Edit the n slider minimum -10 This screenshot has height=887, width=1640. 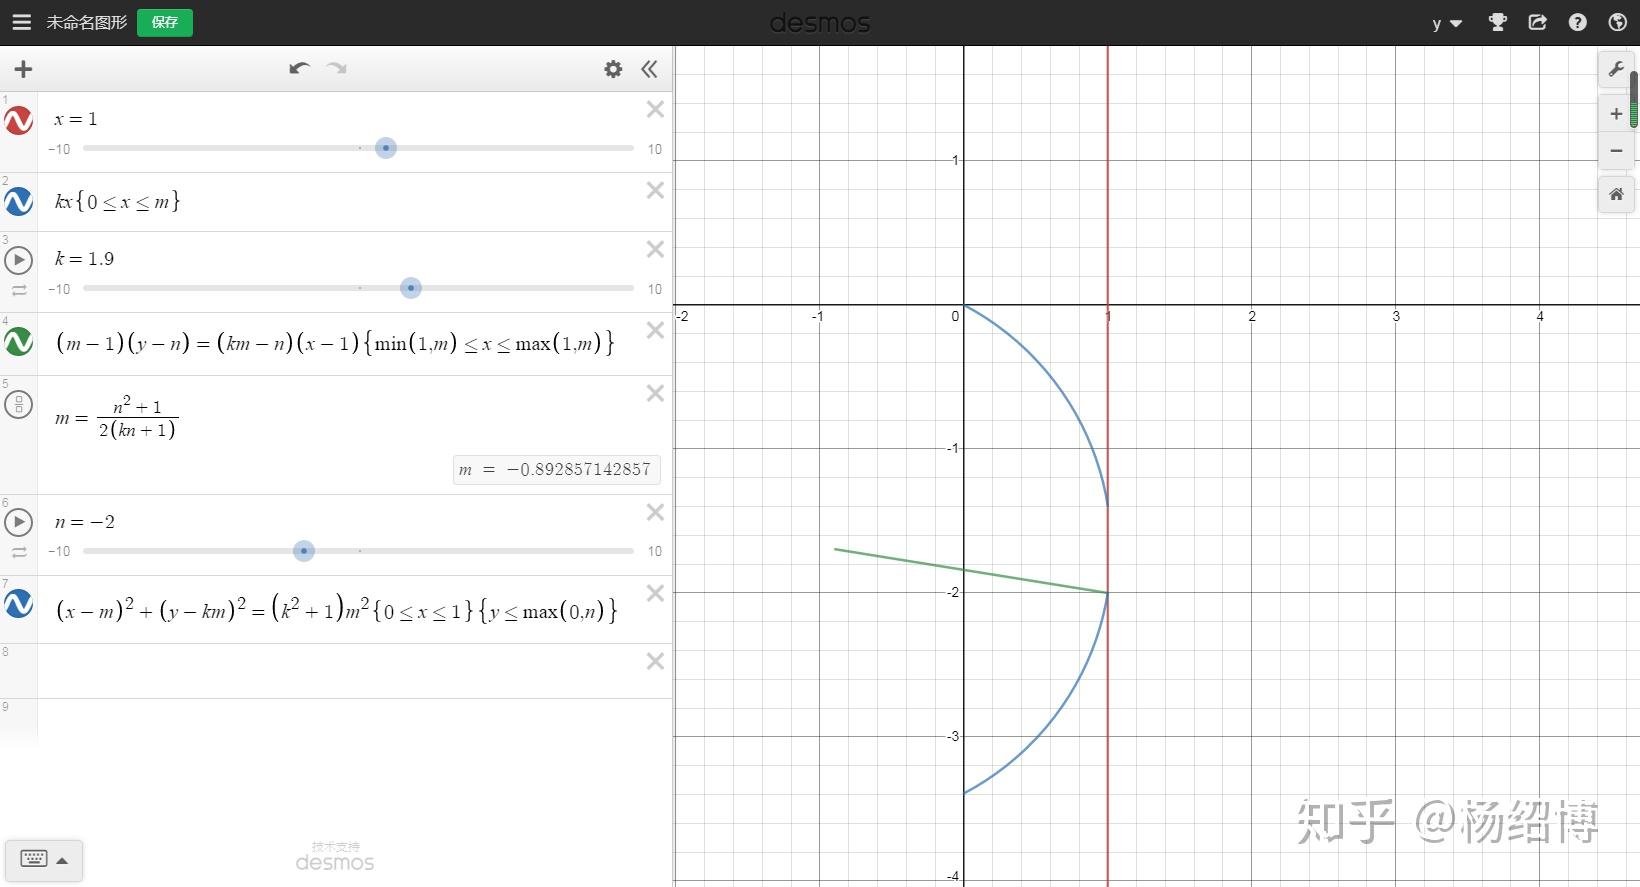click(60, 551)
